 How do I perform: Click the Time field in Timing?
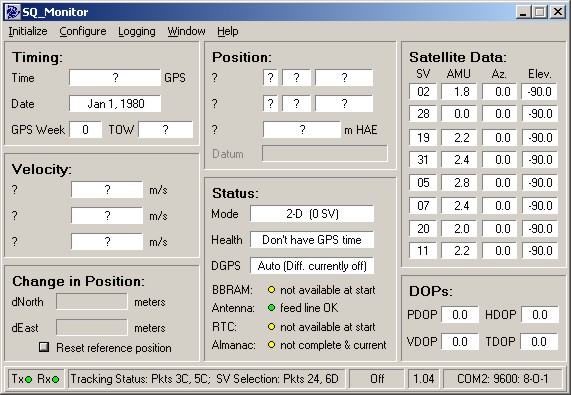pyautogui.click(x=115, y=78)
